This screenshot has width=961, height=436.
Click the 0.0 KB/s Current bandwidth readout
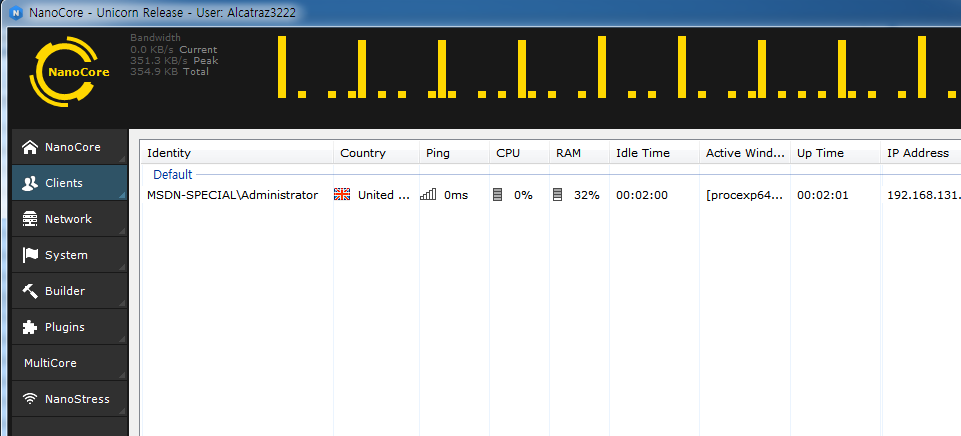[x=173, y=50]
